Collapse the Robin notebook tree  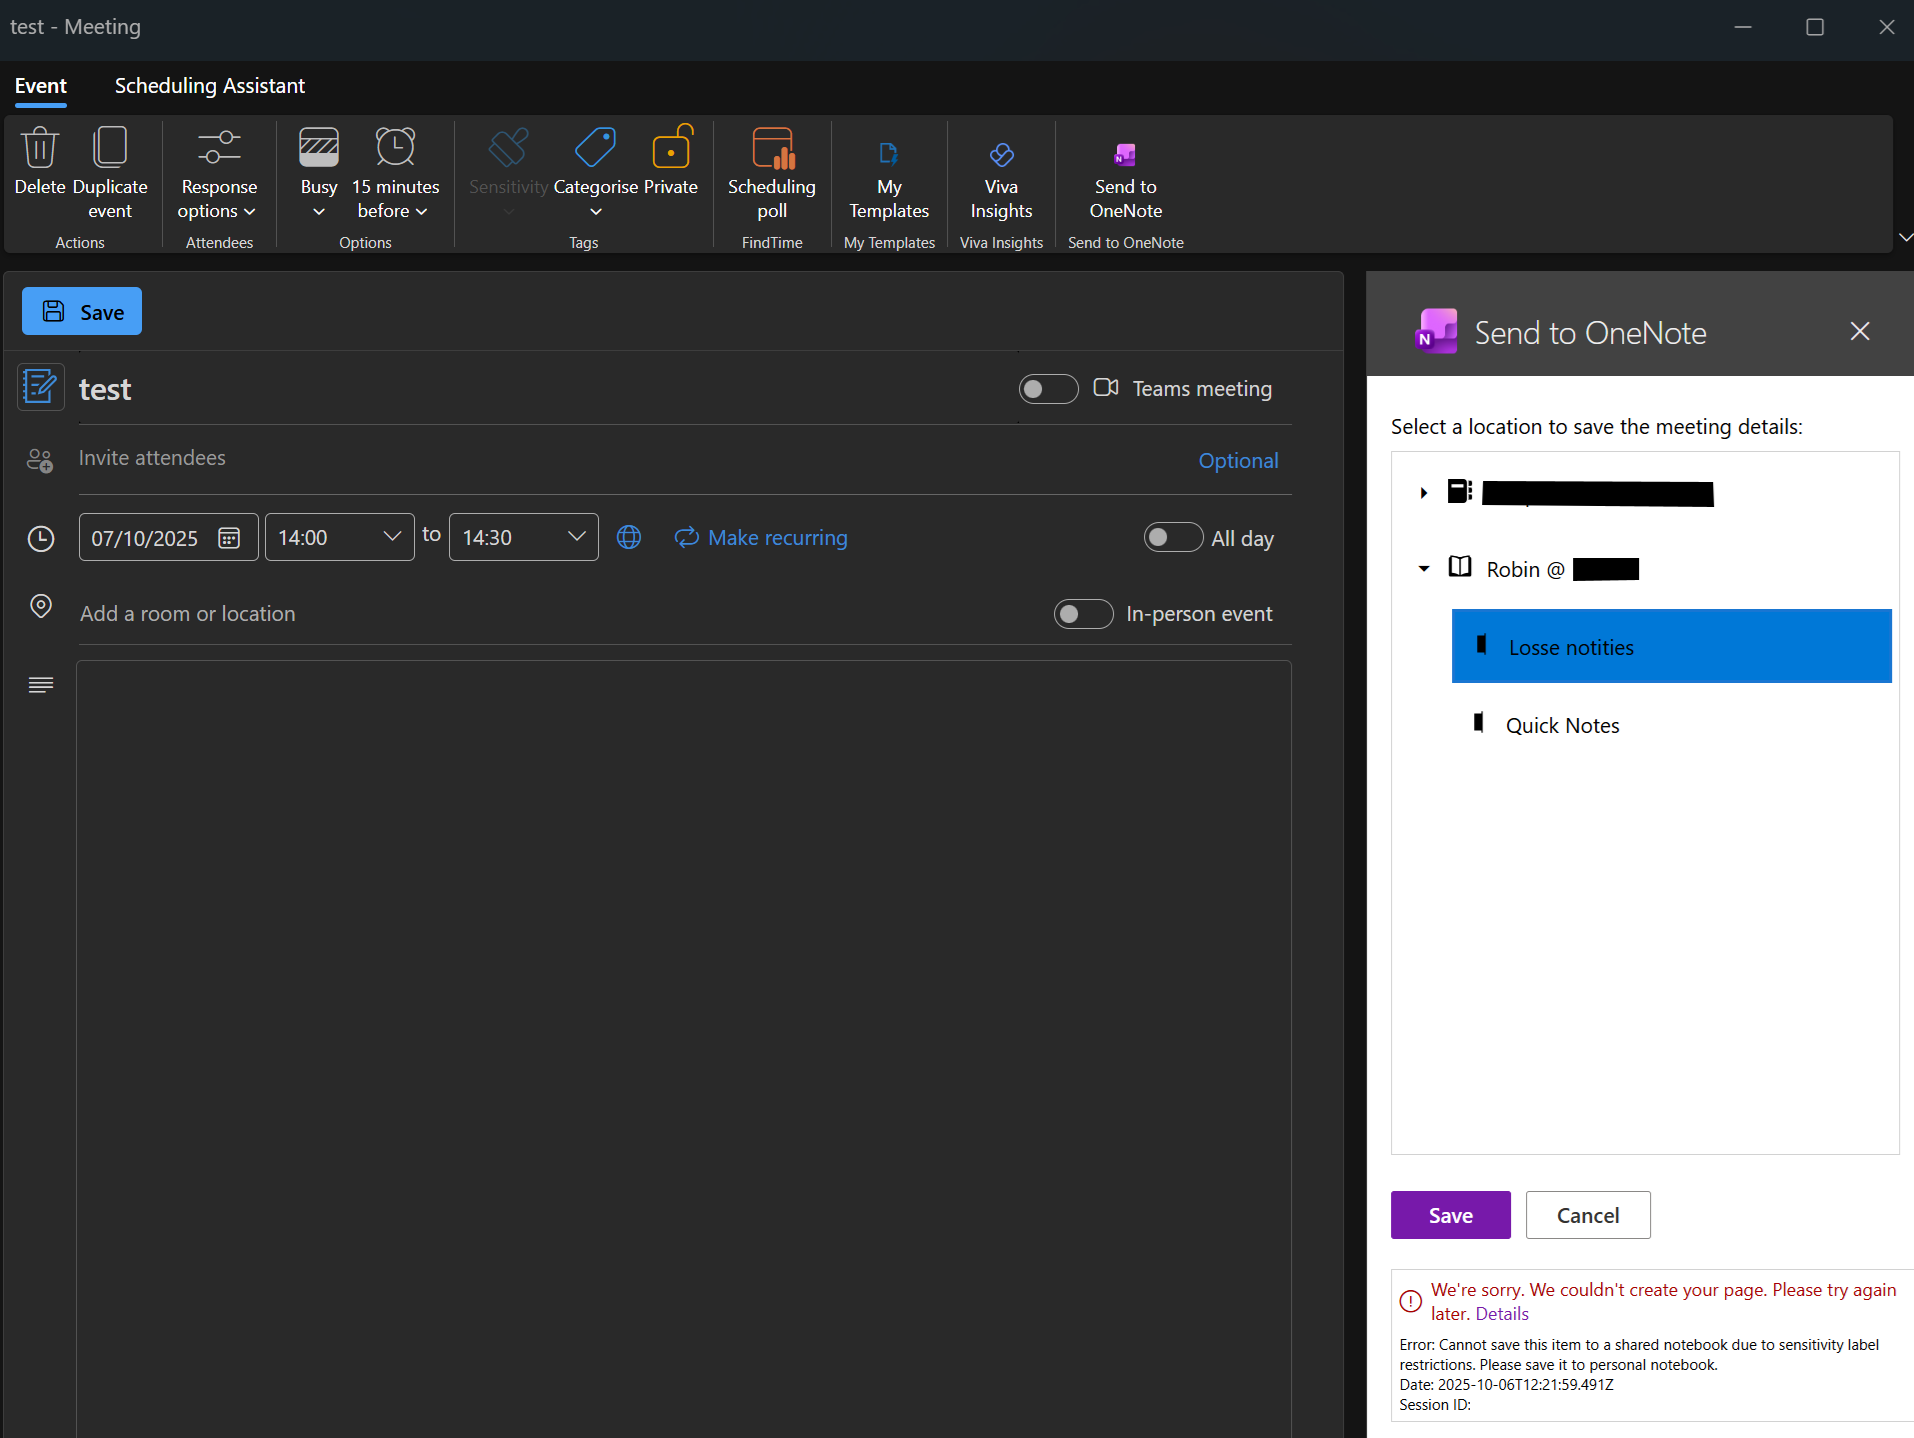[x=1424, y=569]
